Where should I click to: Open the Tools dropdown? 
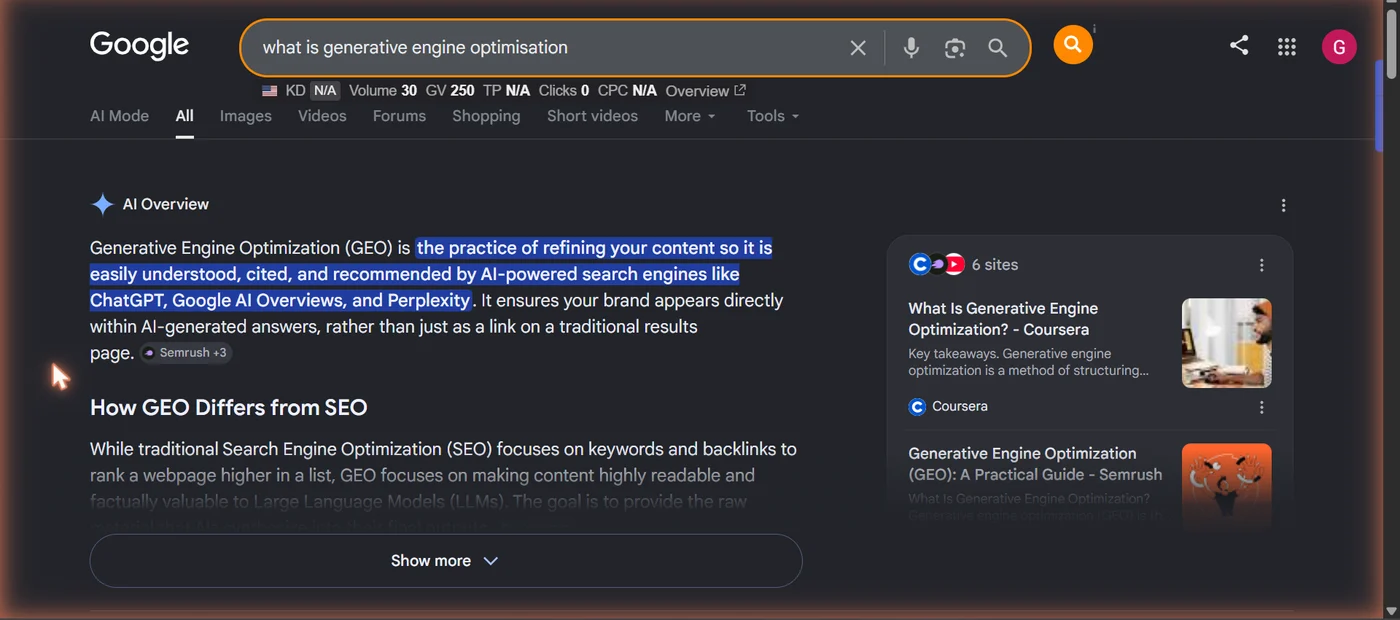tap(773, 116)
